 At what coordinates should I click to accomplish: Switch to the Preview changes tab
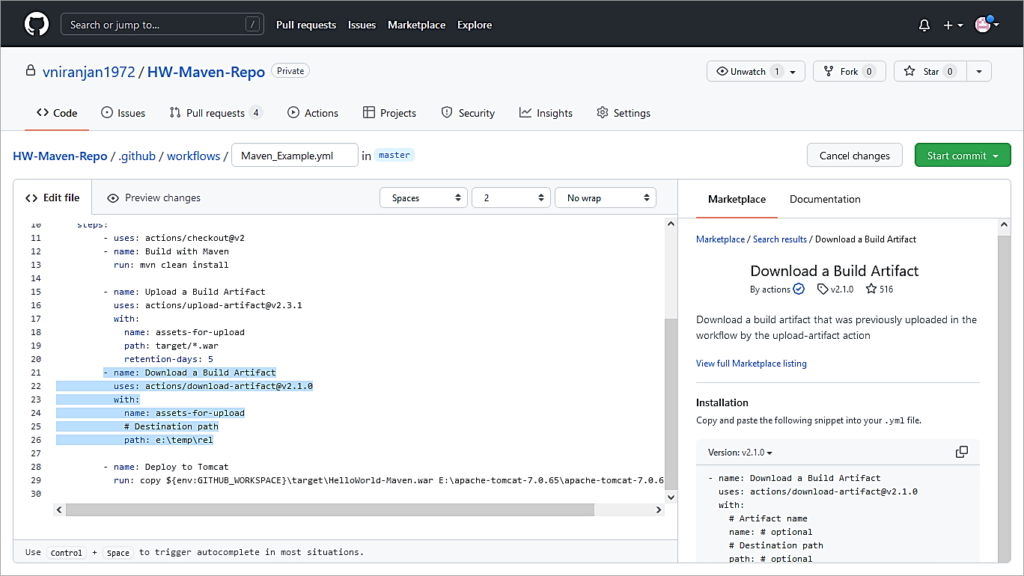point(153,198)
